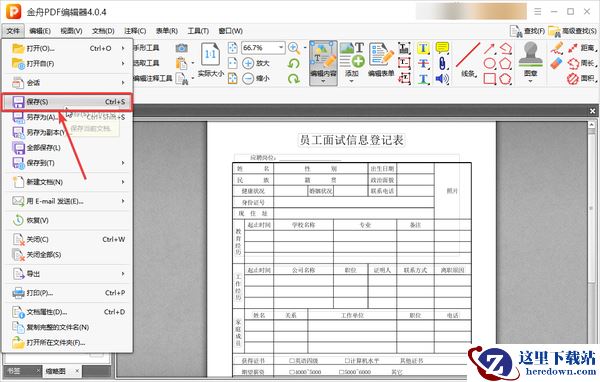This screenshot has height=382, width=600.
Task: Expand the arrow below 编辑内容
Action: 323,82
